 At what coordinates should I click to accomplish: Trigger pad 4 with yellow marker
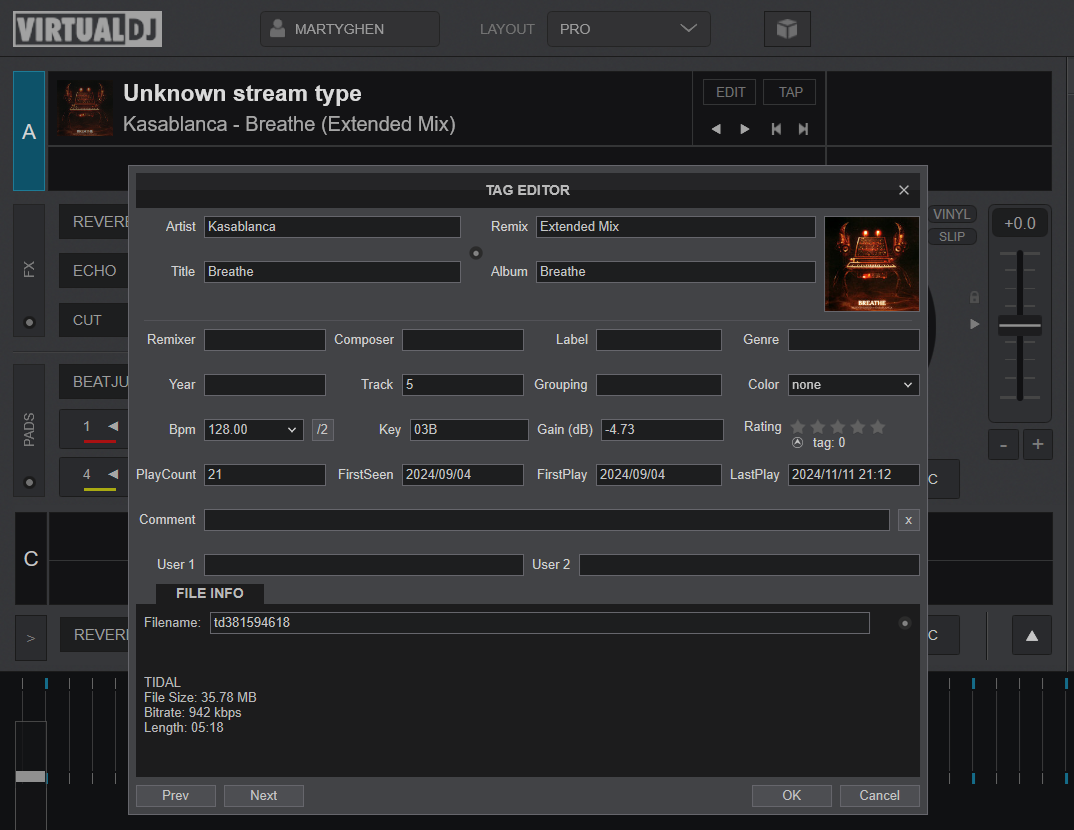94,477
